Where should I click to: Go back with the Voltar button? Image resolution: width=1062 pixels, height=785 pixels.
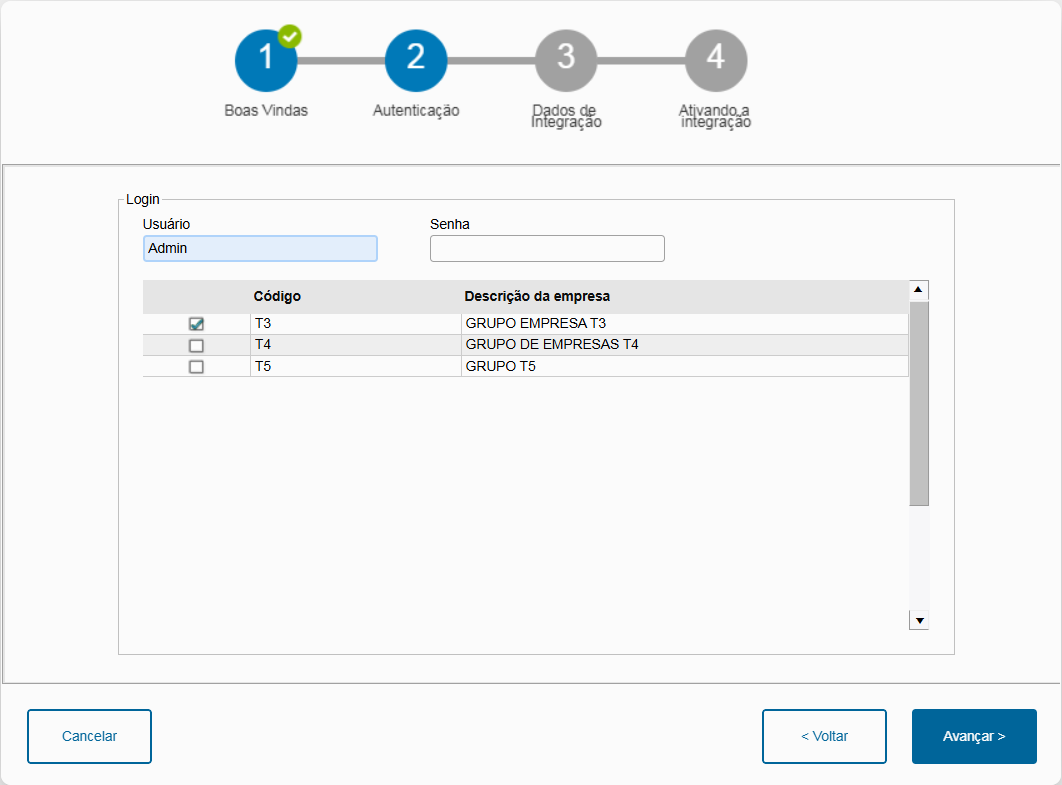click(x=824, y=736)
